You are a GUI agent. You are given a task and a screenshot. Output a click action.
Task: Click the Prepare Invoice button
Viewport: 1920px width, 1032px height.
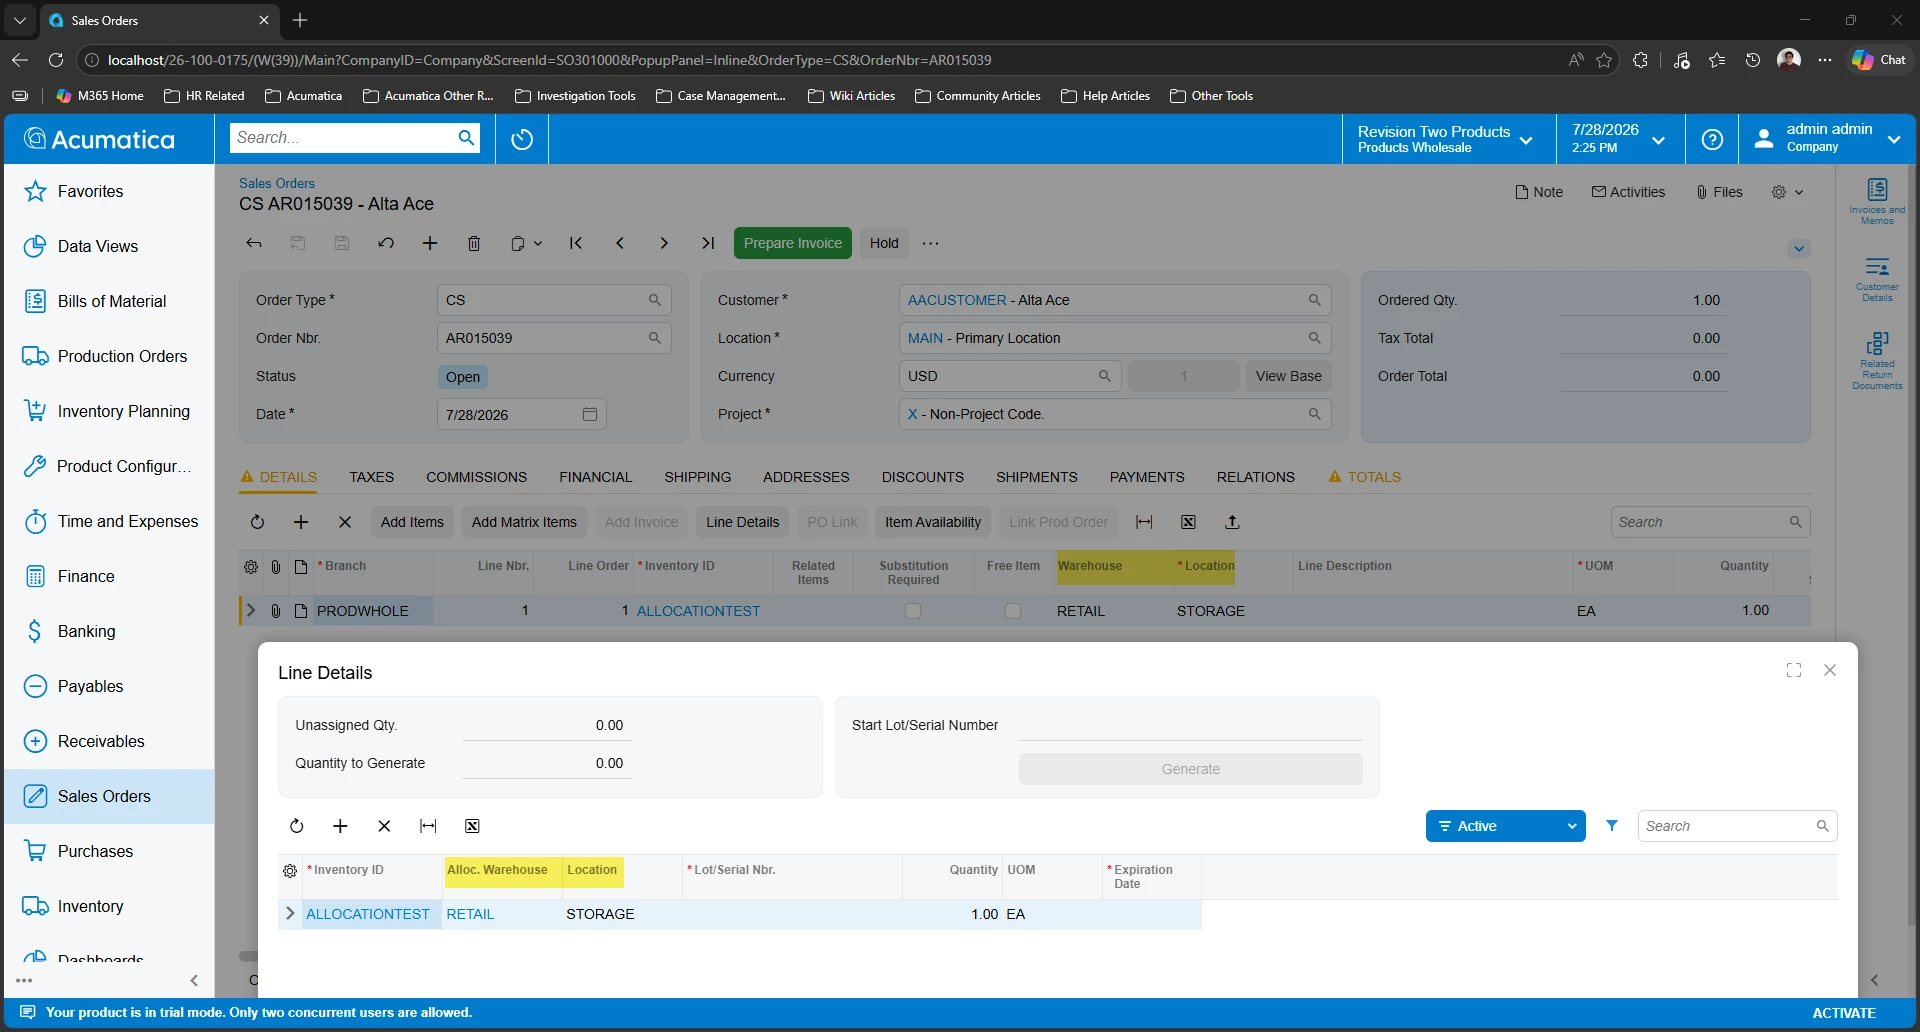[793, 243]
